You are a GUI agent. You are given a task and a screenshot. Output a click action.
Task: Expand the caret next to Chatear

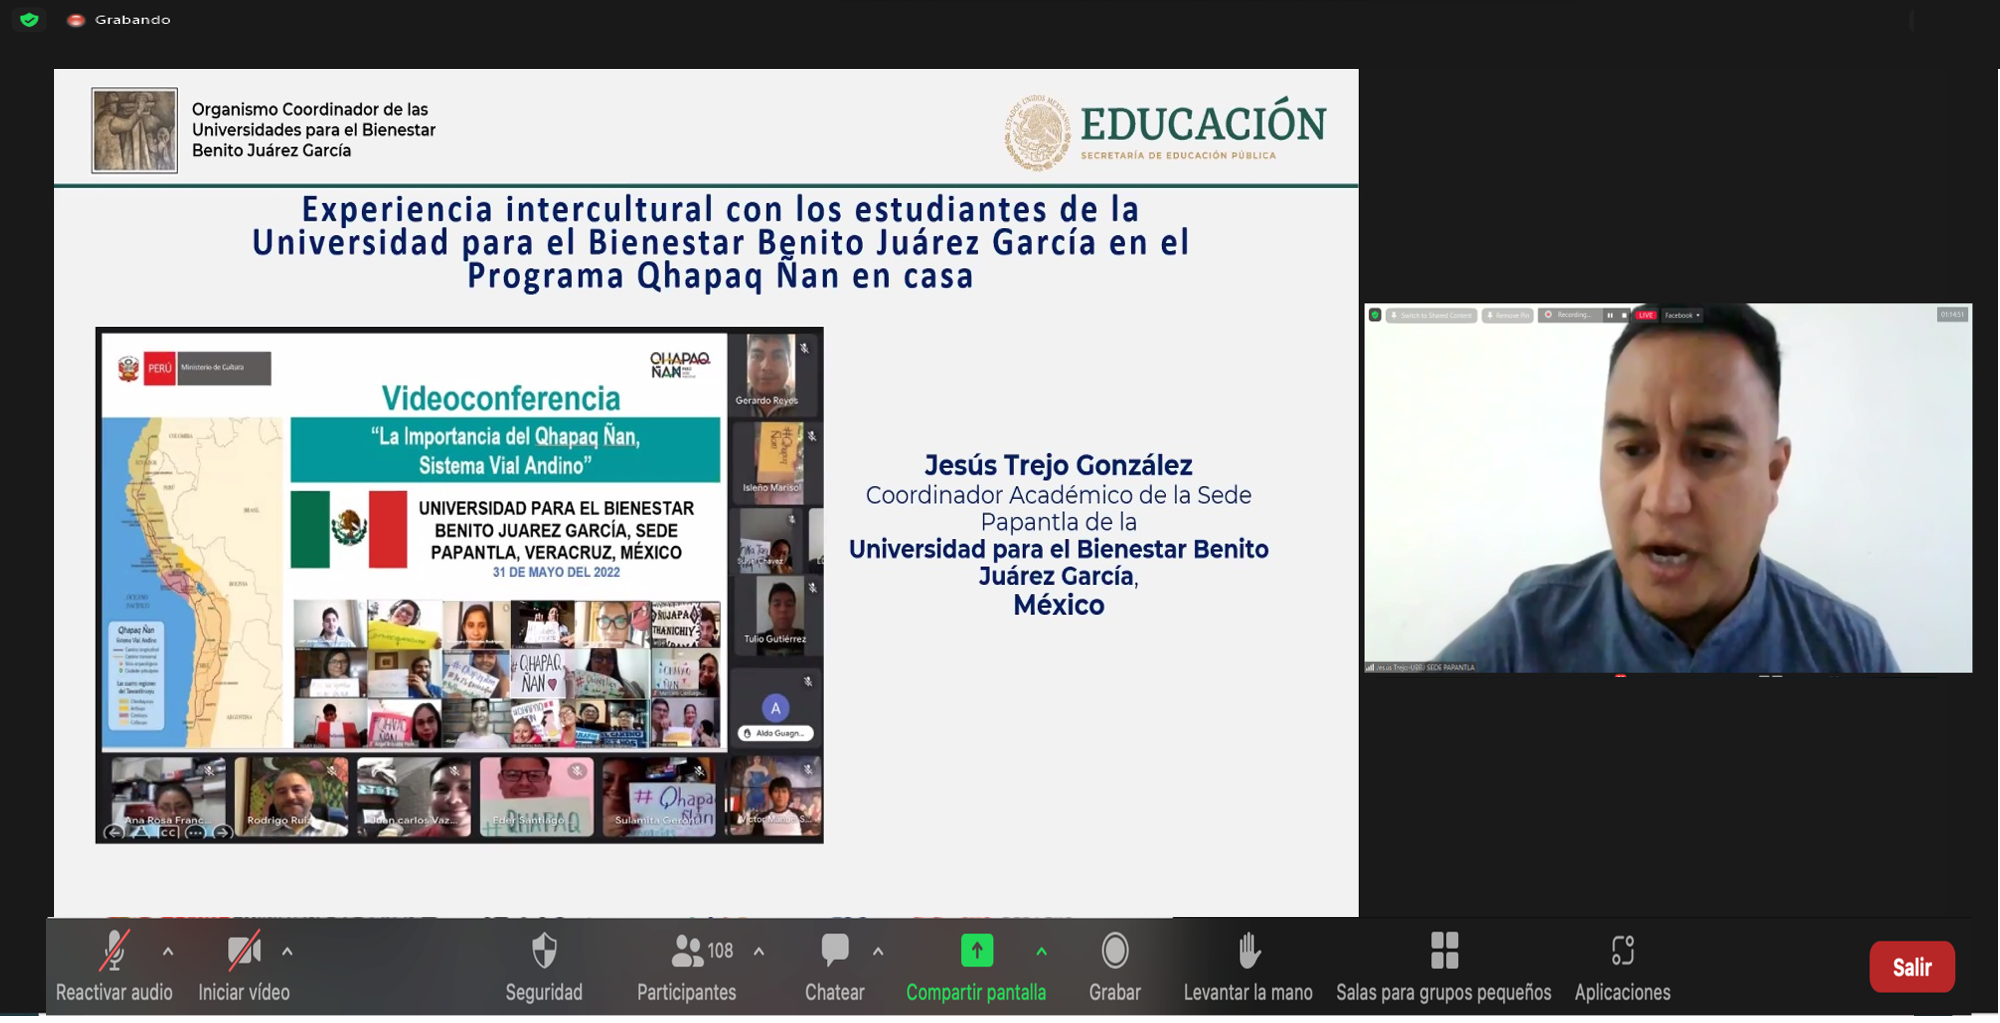pyautogui.click(x=878, y=951)
